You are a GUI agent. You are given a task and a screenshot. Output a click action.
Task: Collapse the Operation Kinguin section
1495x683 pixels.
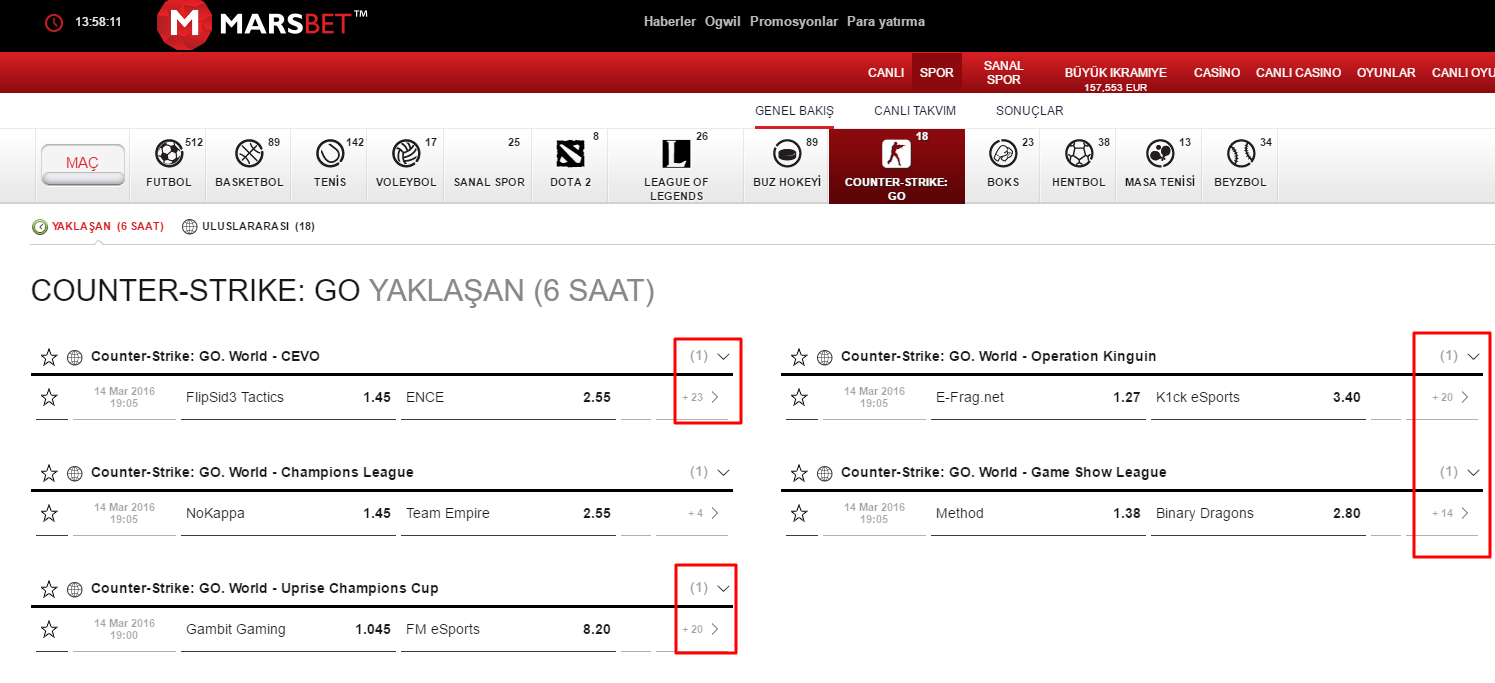click(x=1473, y=356)
